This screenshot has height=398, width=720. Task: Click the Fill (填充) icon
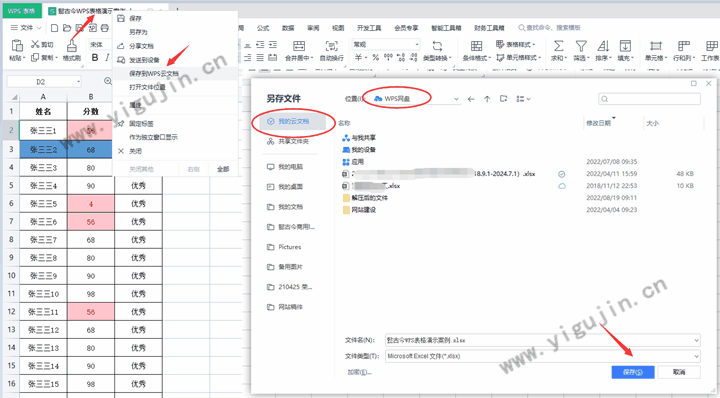pyautogui.click(x=625, y=45)
